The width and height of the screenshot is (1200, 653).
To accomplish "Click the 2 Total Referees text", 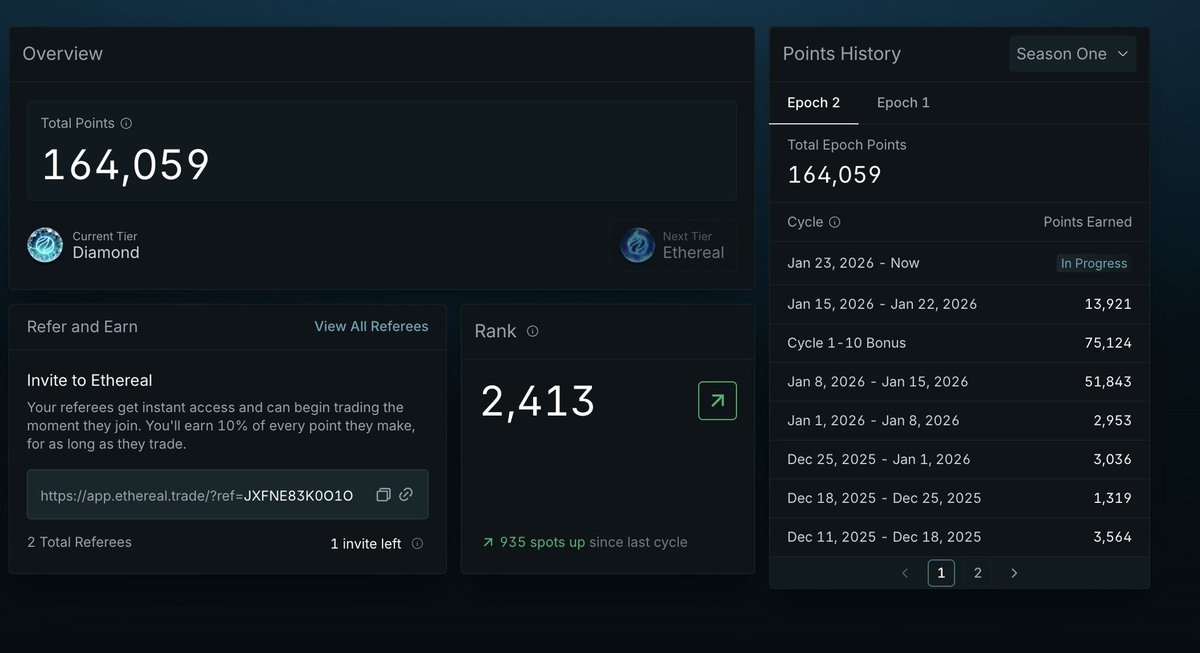I will pyautogui.click(x=80, y=542).
